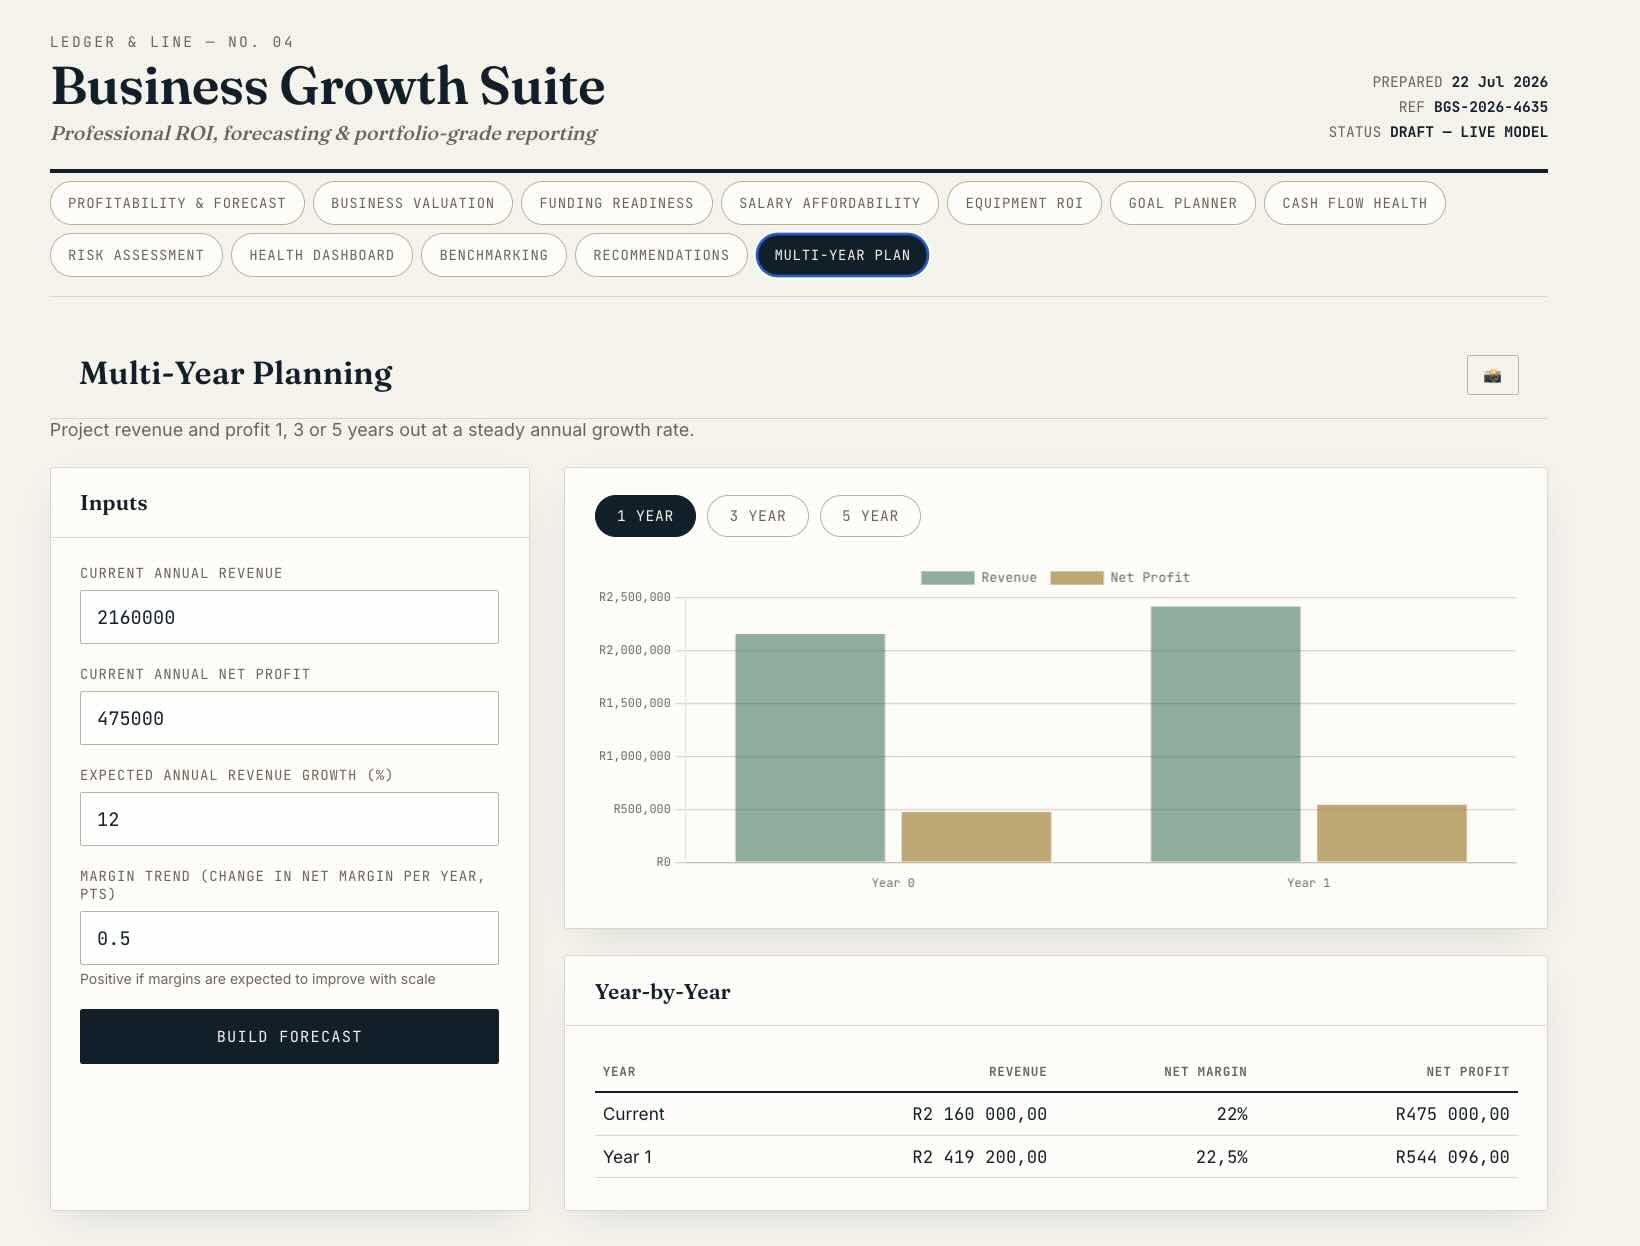The height and width of the screenshot is (1246, 1640).
Task: Open the Profitability & Forecast tab
Action: pos(177,203)
